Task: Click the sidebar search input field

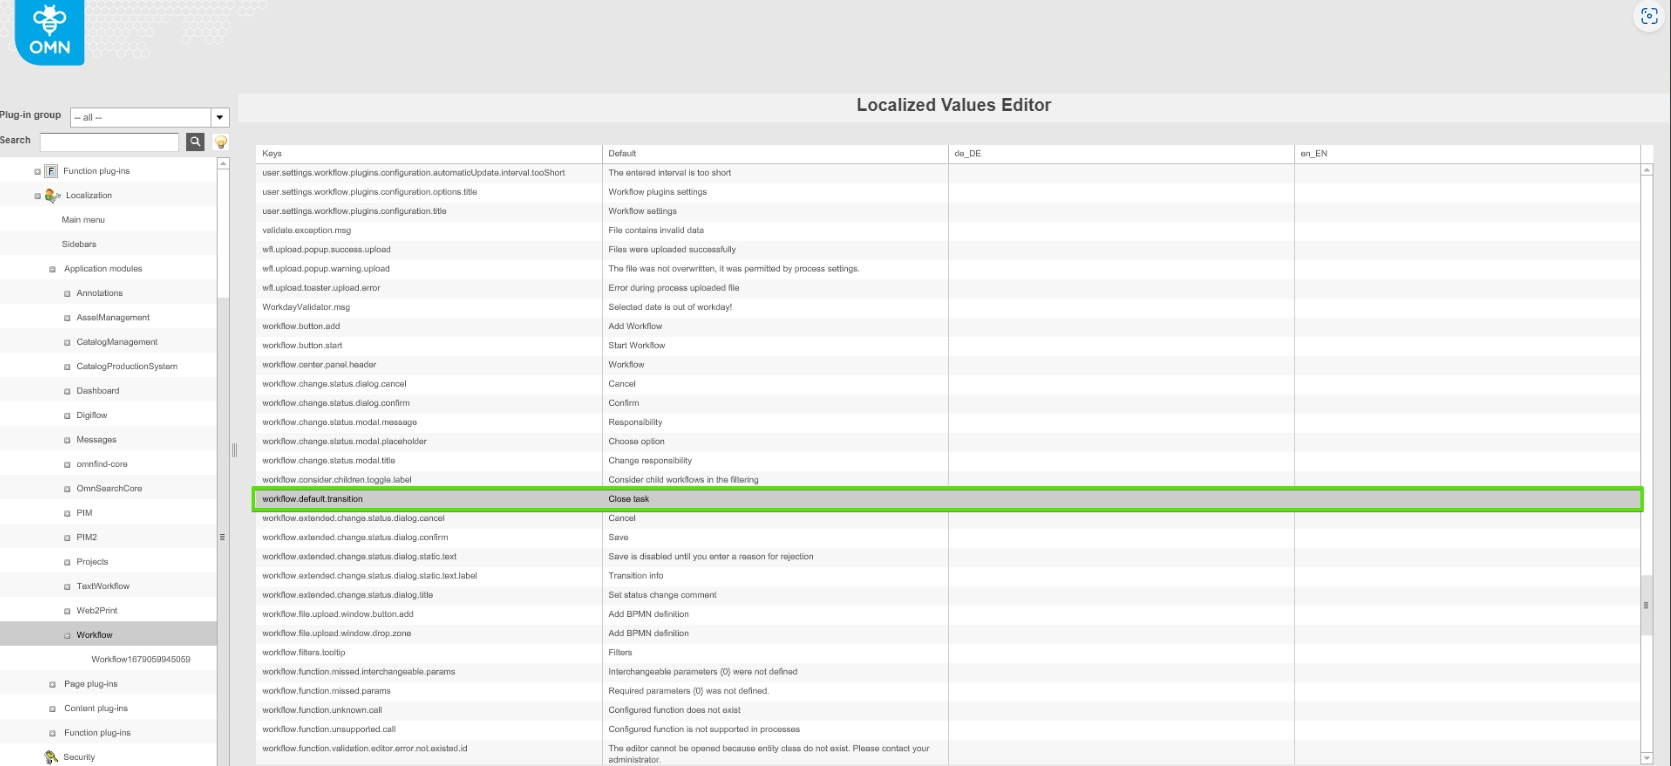Action: (x=109, y=142)
